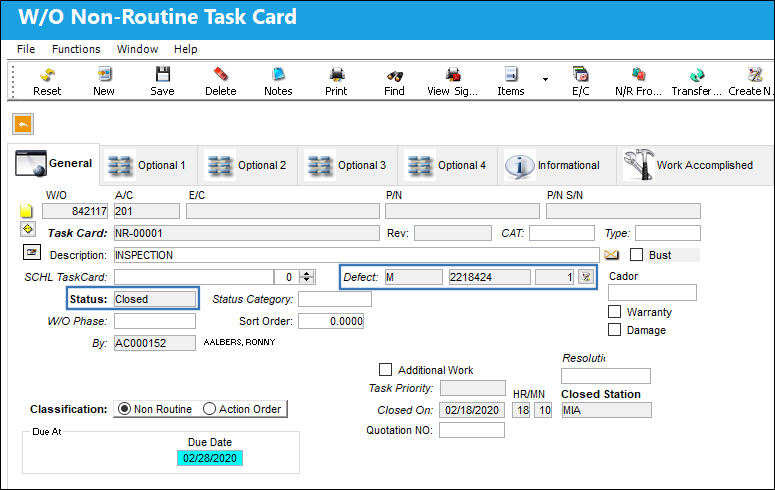Select the Action Order radio button

pyautogui.click(x=210, y=409)
